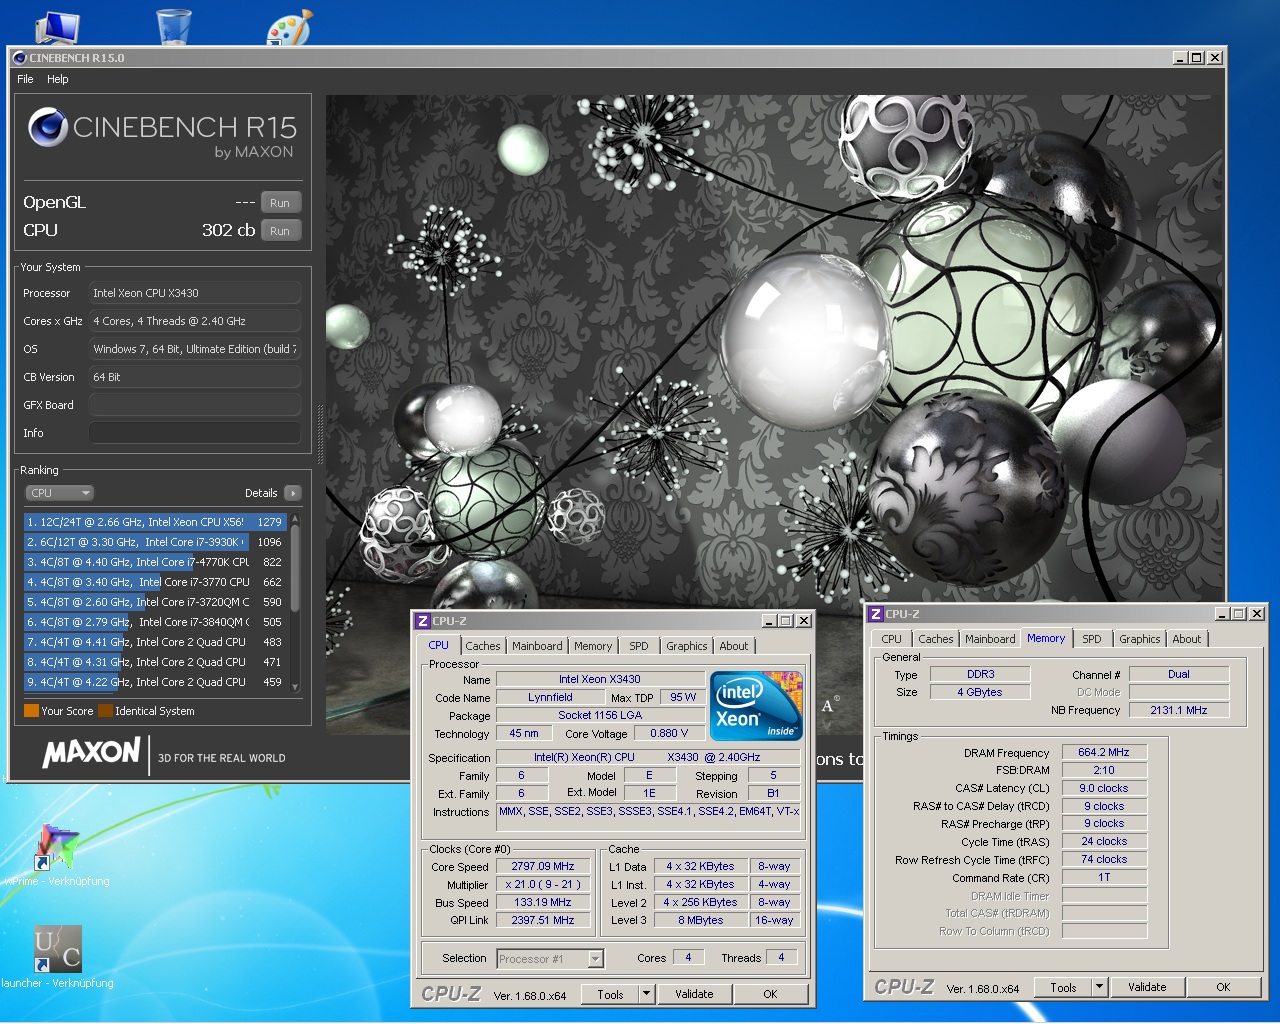Click OK in processor CPU-Z window
Screen dimensions: 1280x1024
click(770, 994)
